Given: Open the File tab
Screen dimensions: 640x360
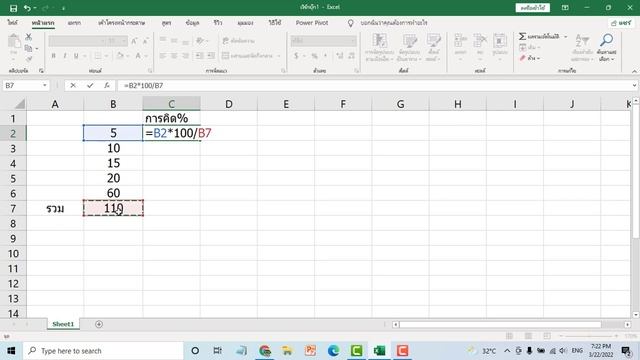Looking at the screenshot, I should coord(12,23).
